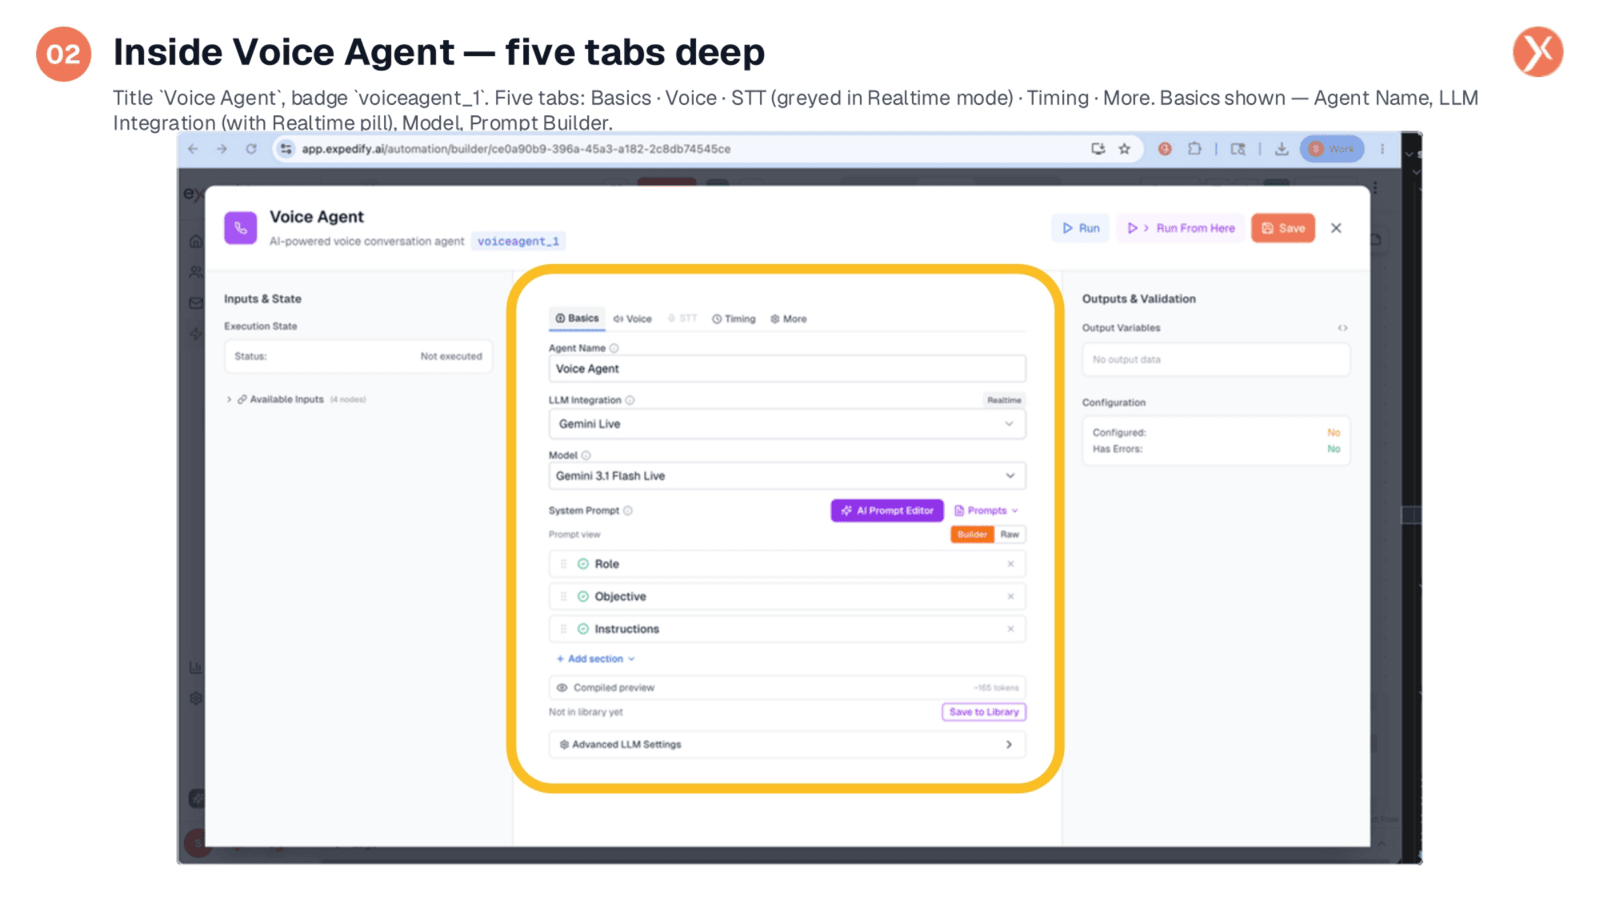
Task: Open the browser extensions puzzle icon
Action: [x=1194, y=149]
